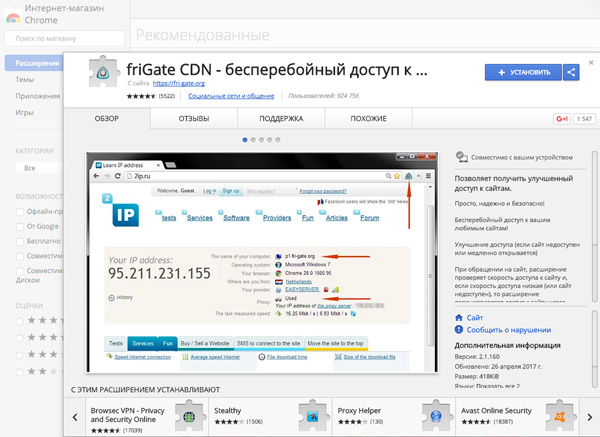Select Темы in the store sidebar
Screen dimensions: 600x437
point(25,80)
